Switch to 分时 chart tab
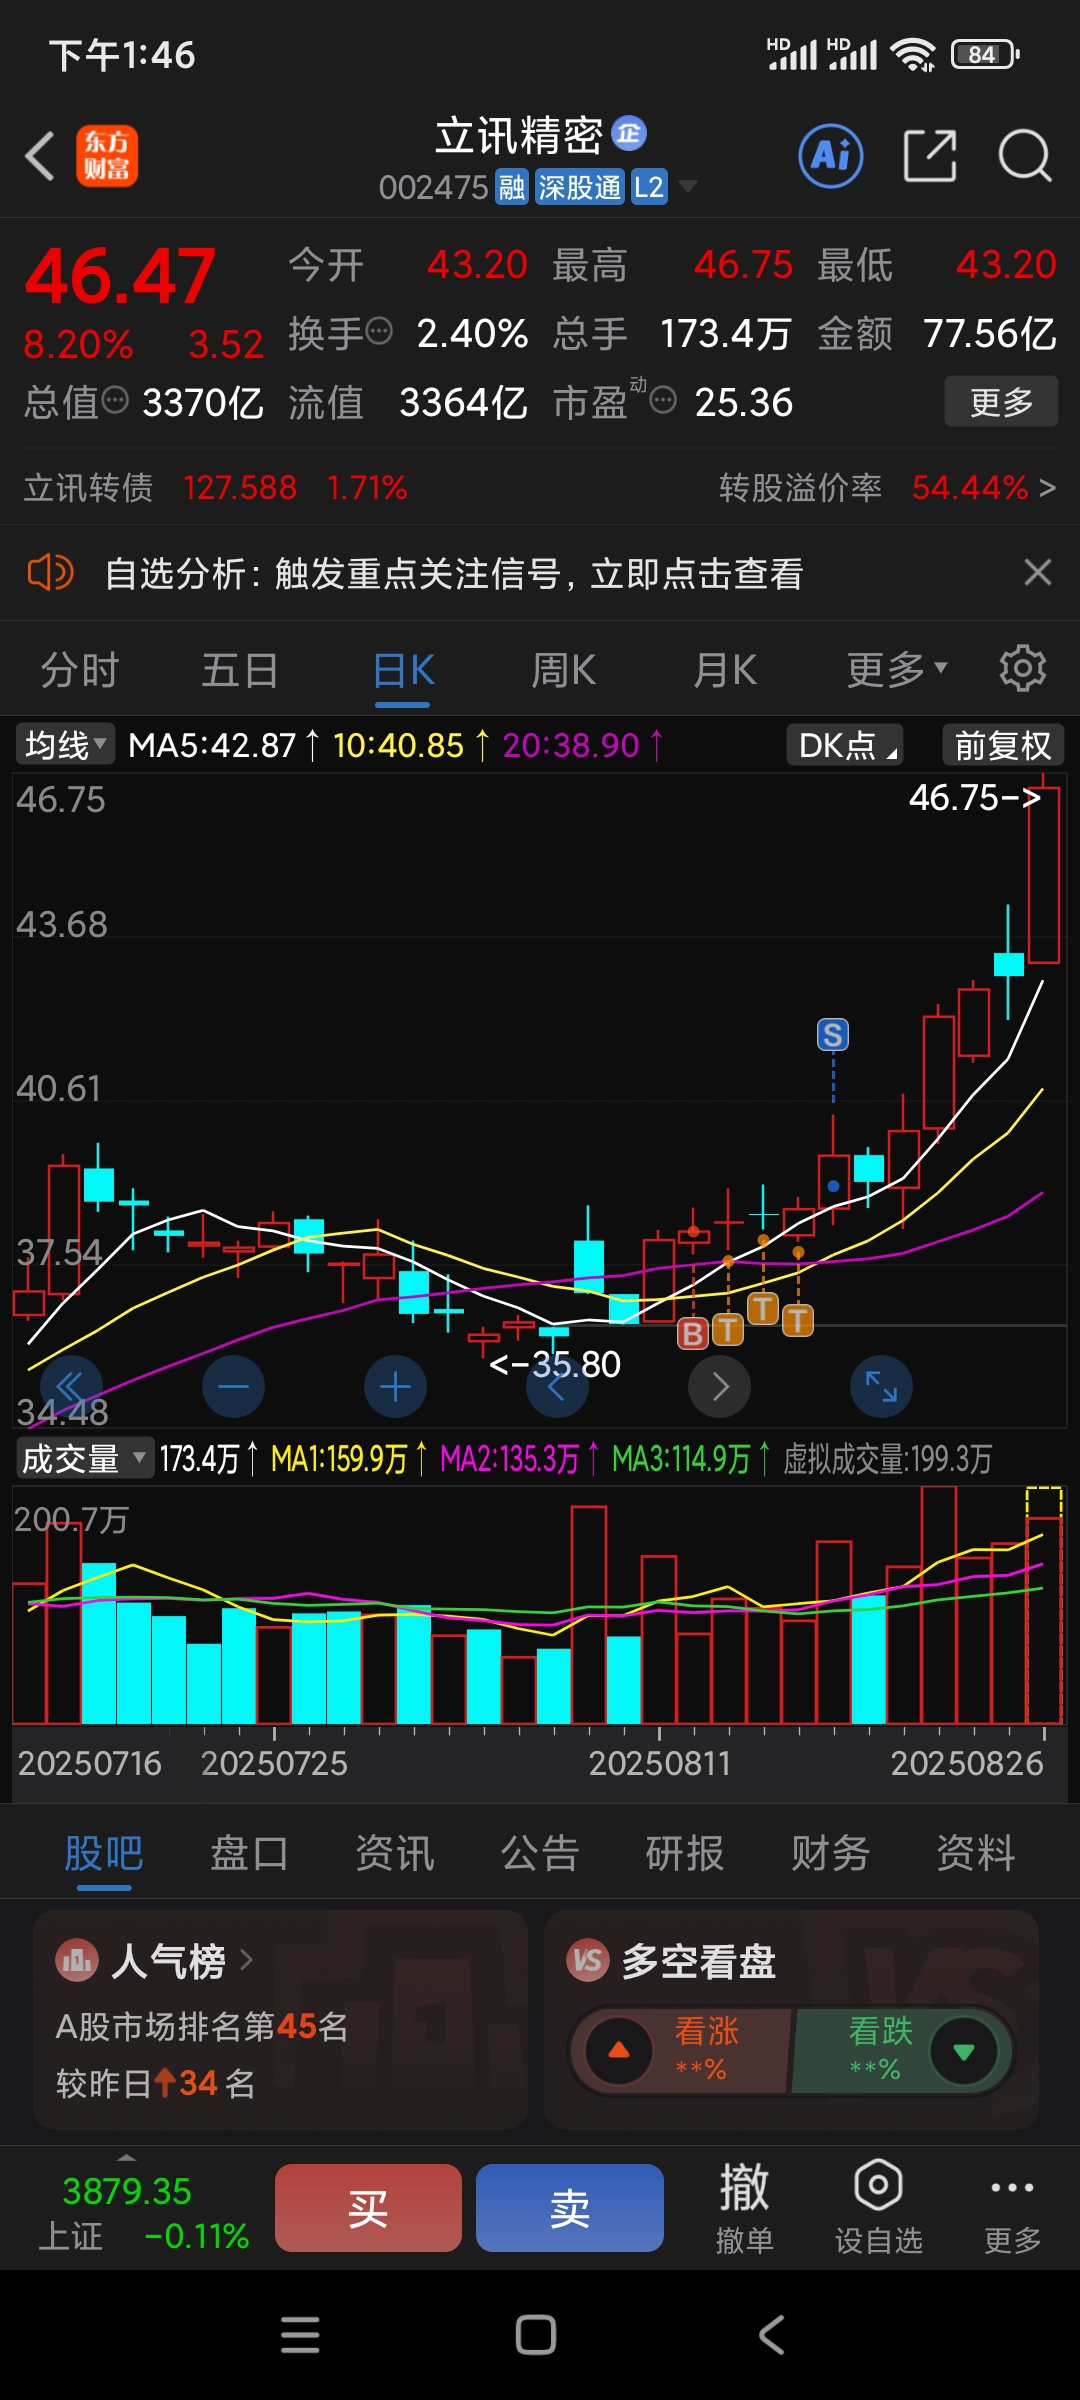 (80, 669)
